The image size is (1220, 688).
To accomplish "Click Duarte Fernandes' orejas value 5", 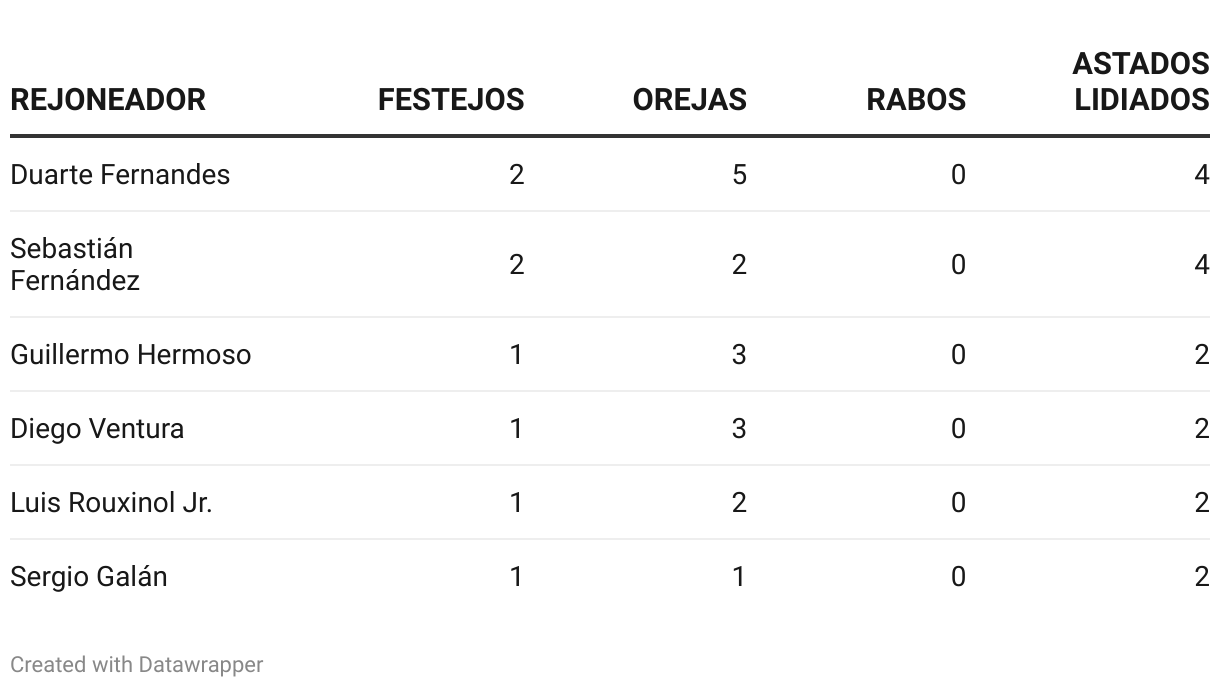I will coord(739,175).
